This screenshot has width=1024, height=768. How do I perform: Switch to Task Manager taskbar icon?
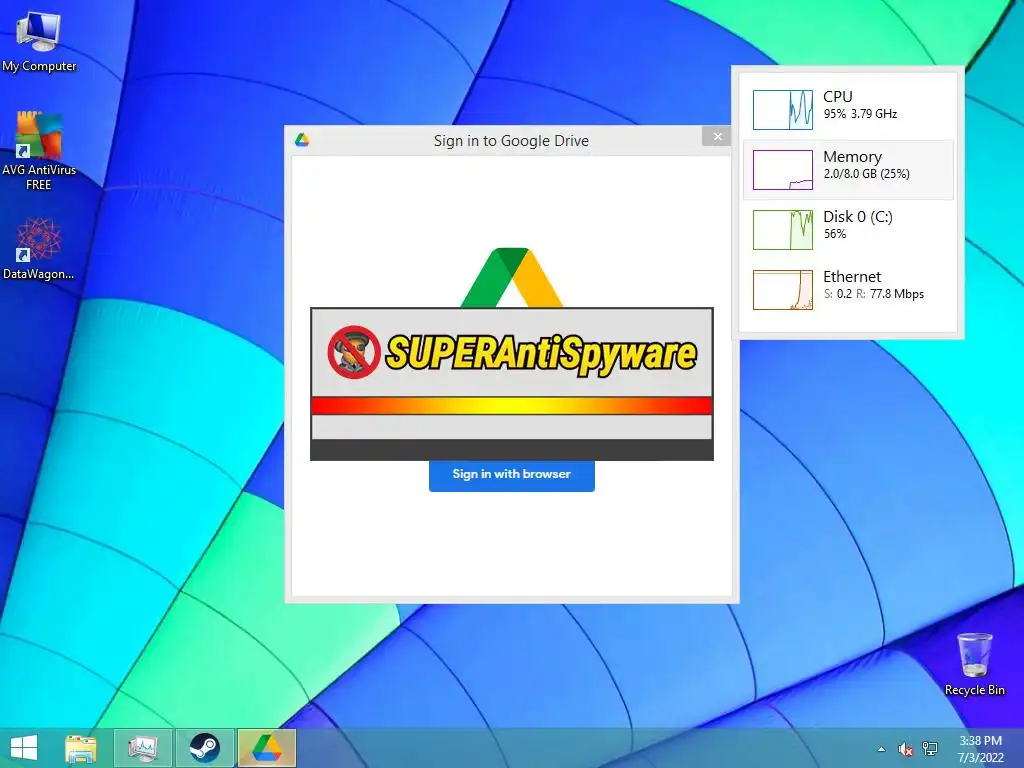(x=143, y=748)
